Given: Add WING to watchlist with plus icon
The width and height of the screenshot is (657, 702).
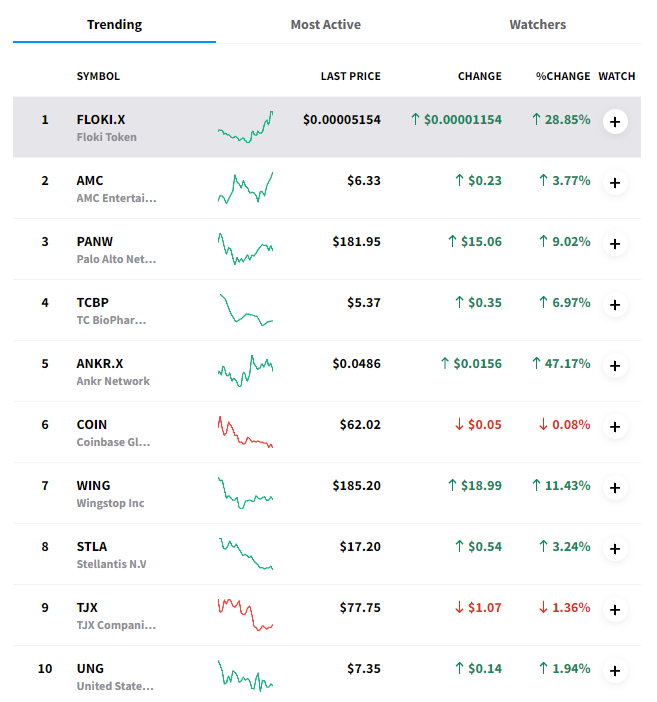Looking at the screenshot, I should point(615,488).
